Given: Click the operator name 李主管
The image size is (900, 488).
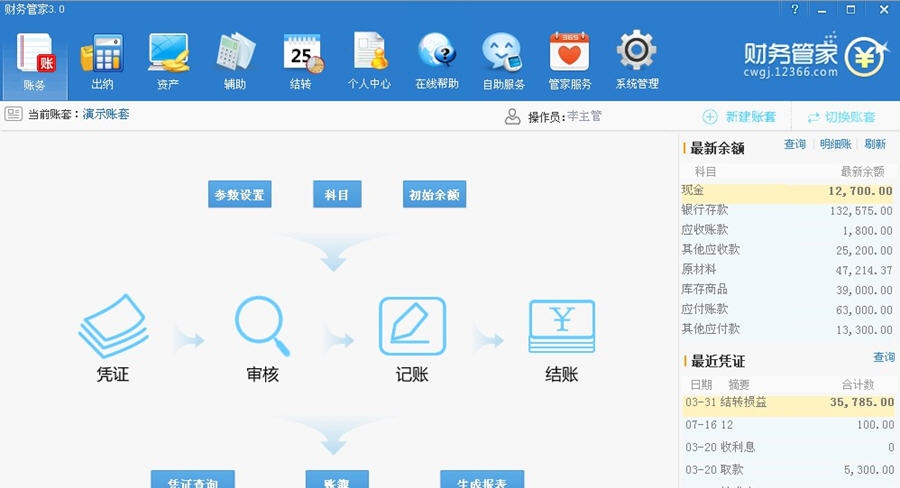Looking at the screenshot, I should (x=584, y=117).
